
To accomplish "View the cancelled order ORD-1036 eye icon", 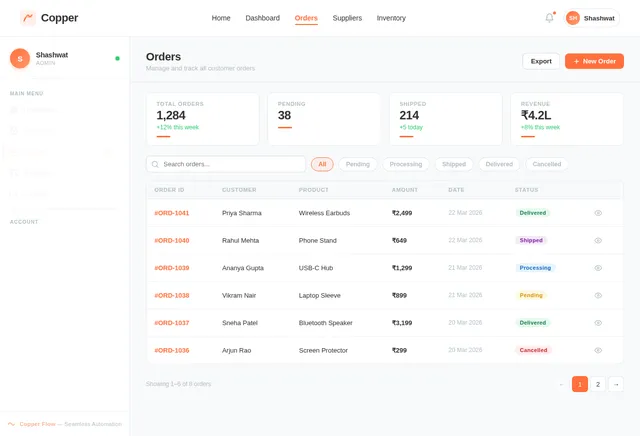I will [x=598, y=350].
